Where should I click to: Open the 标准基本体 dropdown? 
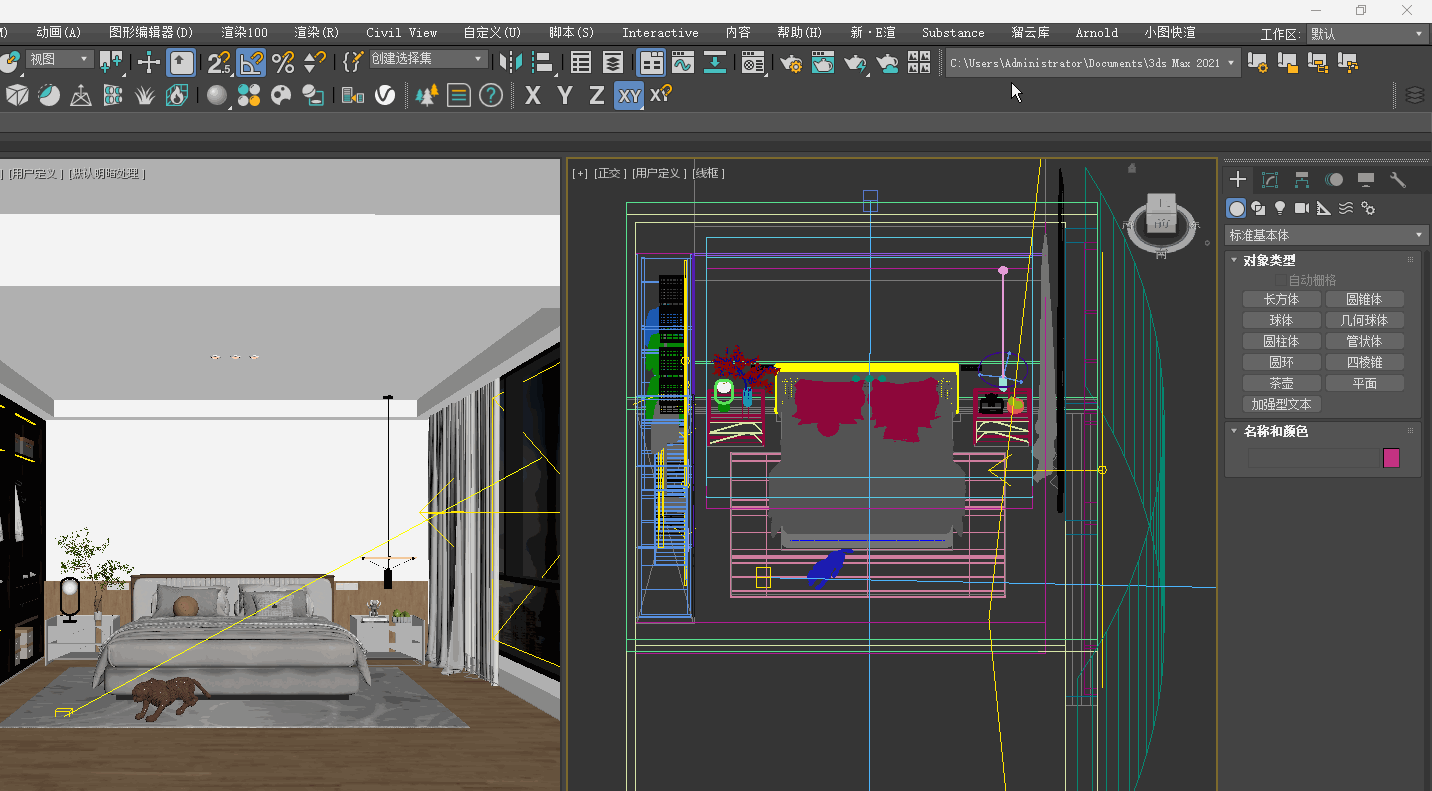(x=1326, y=235)
